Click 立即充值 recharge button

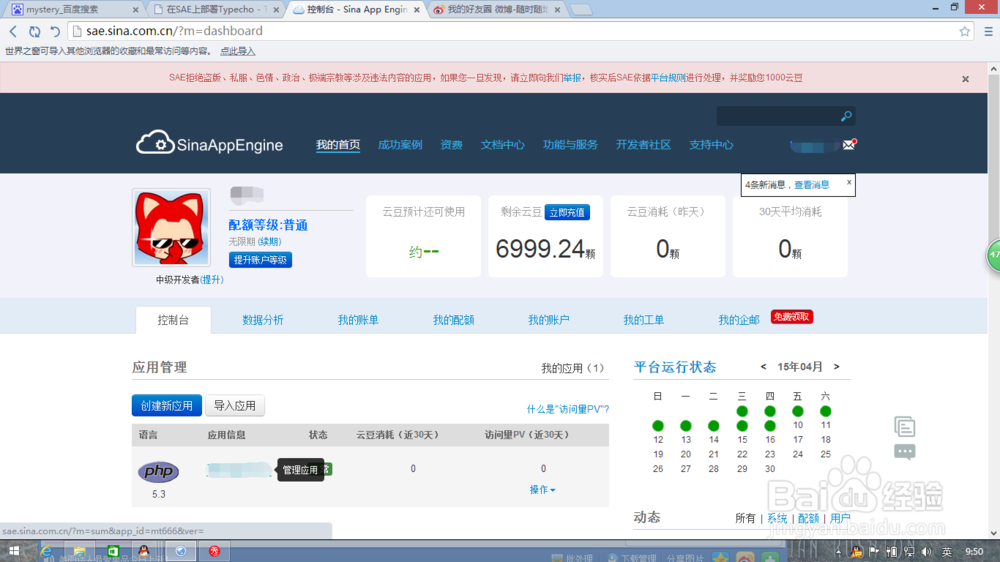click(567, 212)
